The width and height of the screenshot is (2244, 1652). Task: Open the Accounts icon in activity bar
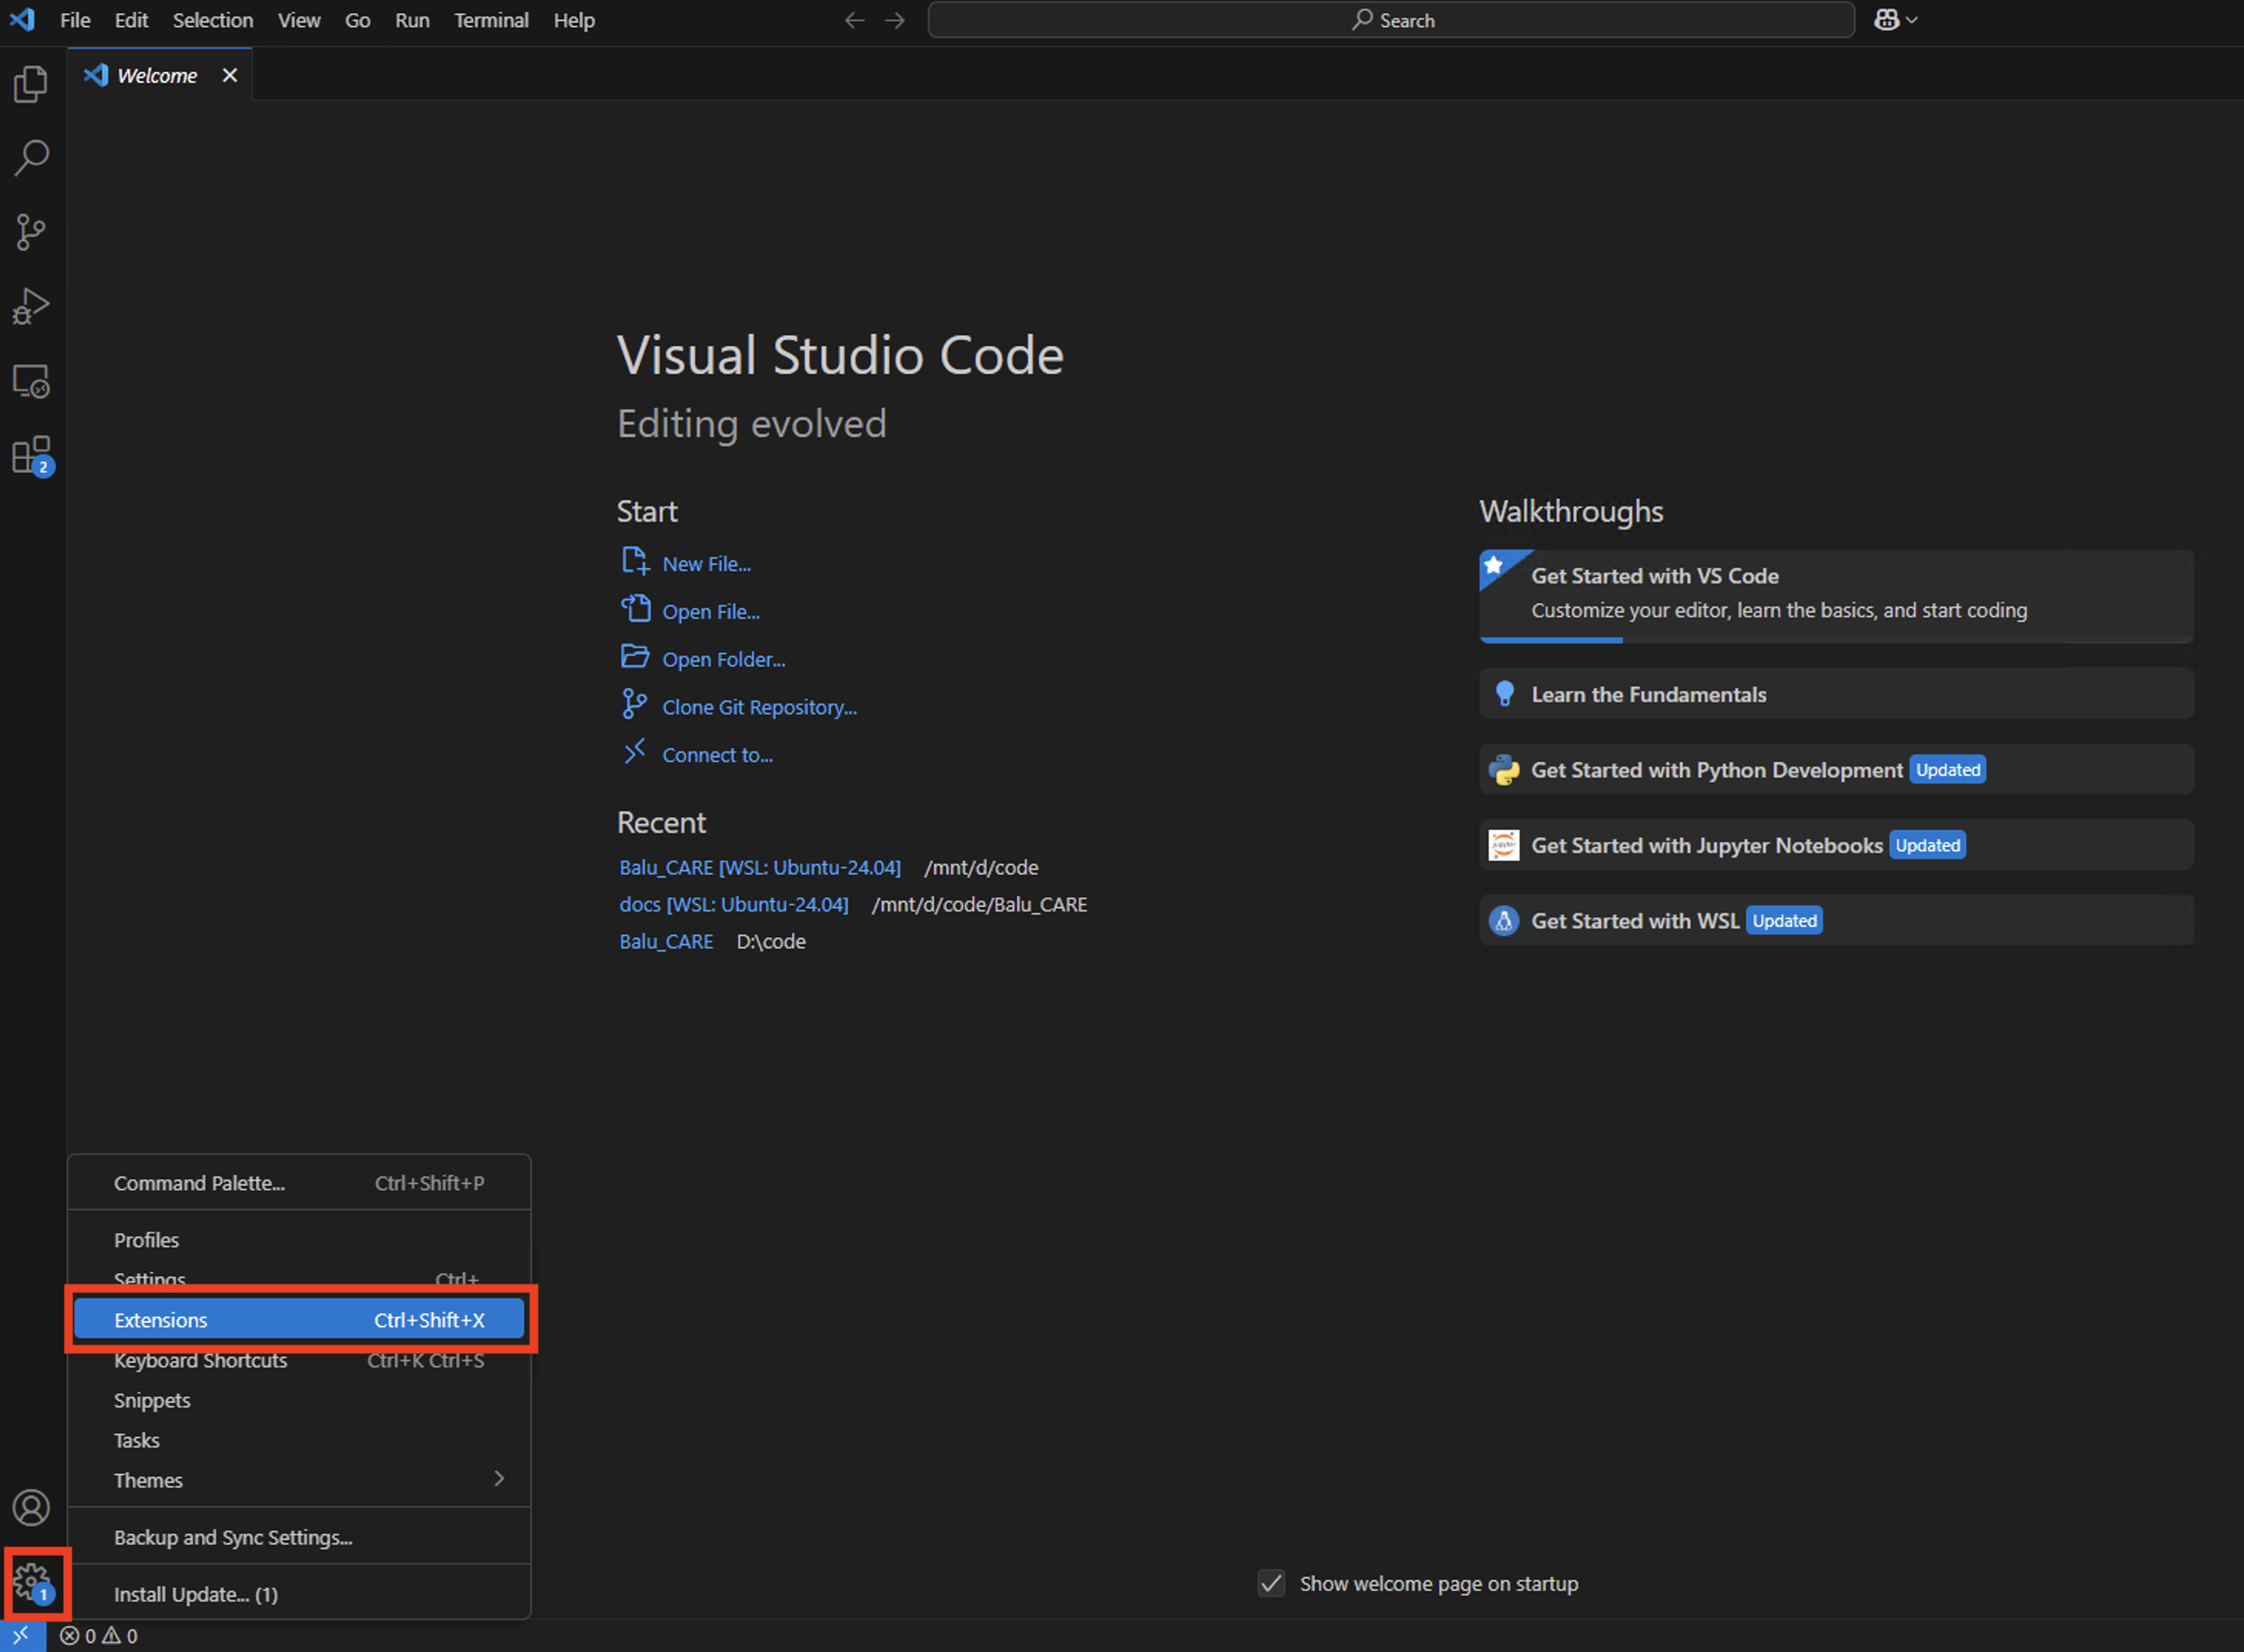pos(31,1507)
